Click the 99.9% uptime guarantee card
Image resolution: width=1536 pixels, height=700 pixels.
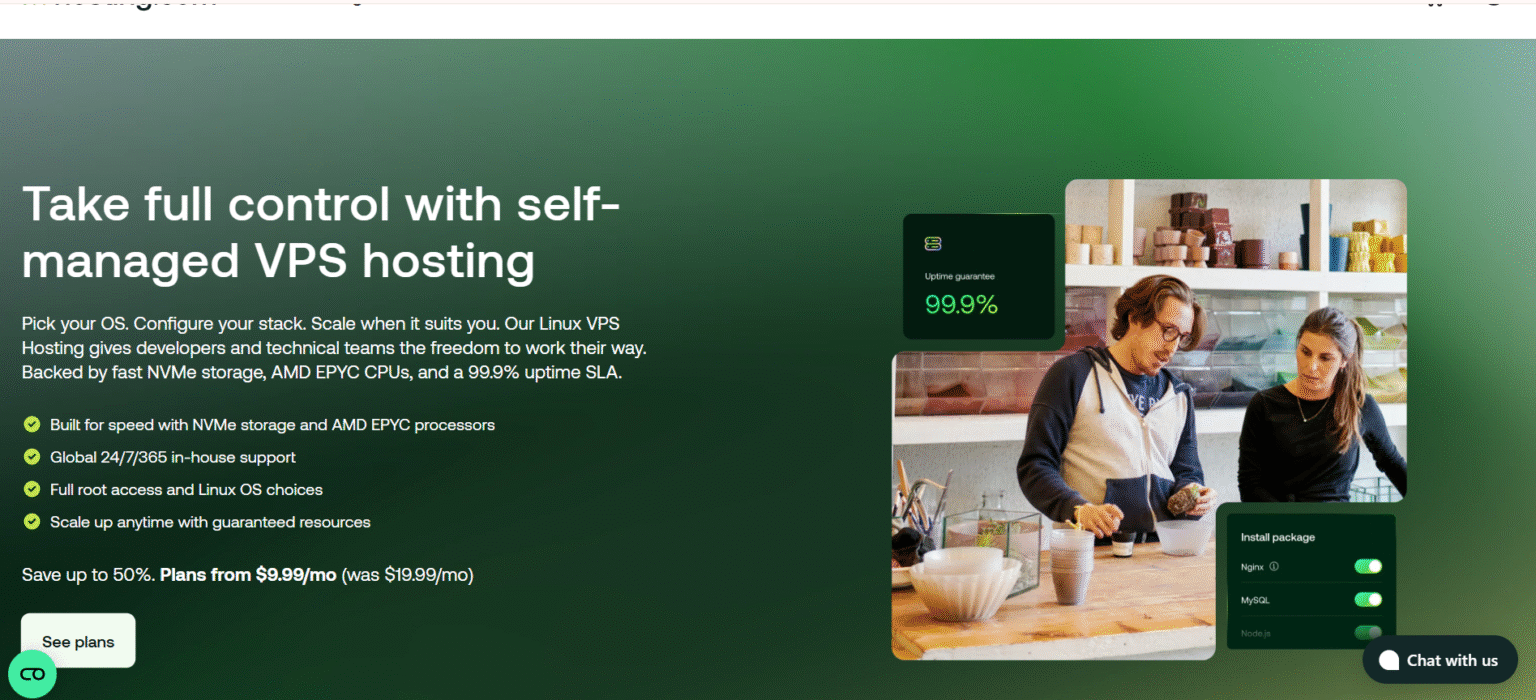[979, 277]
